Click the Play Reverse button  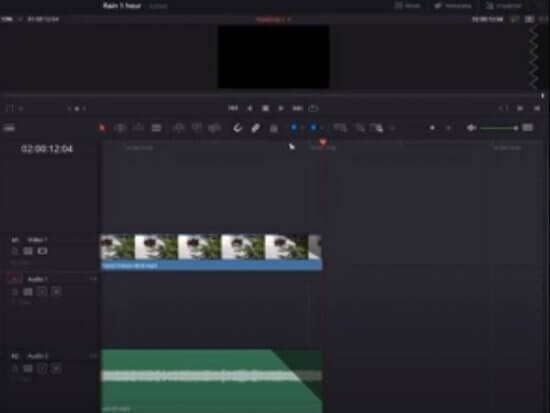click(250, 108)
